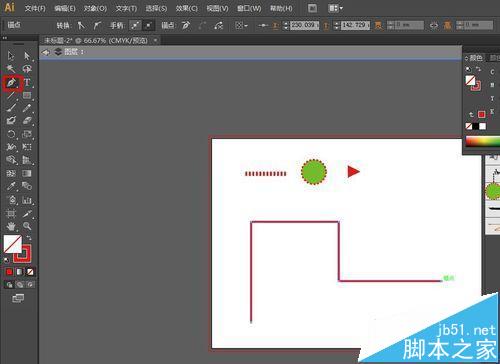Select the Mesh tool
500x364 pixels.
[x=11, y=173]
